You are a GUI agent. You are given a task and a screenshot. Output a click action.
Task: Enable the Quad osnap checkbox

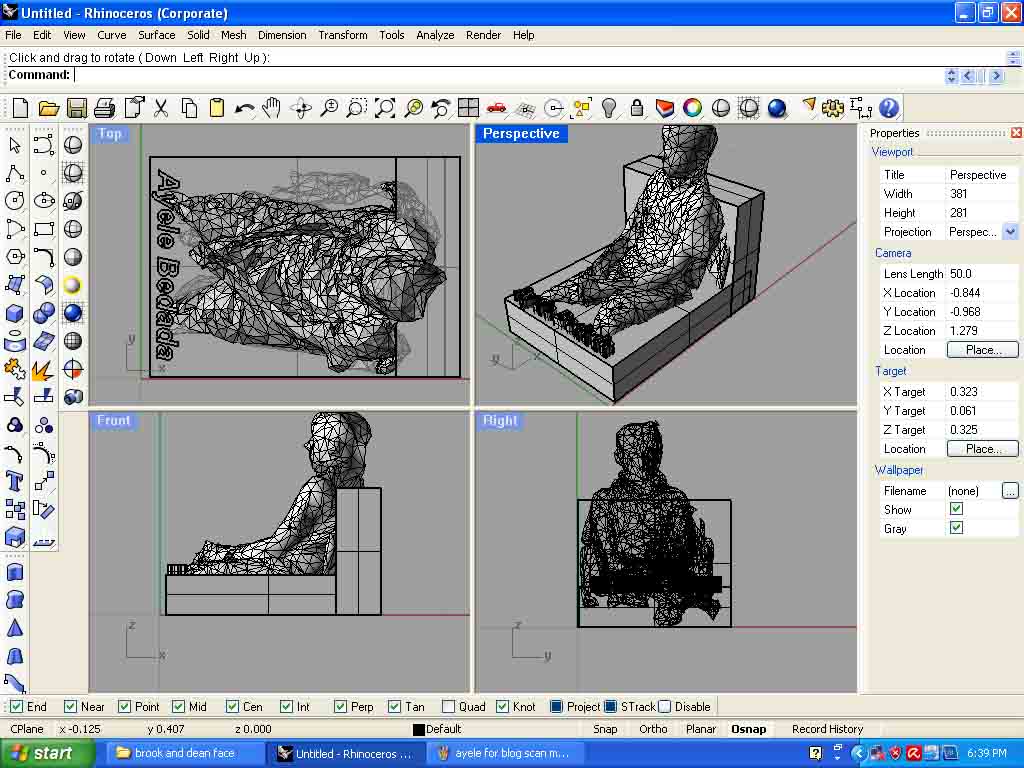tap(448, 707)
